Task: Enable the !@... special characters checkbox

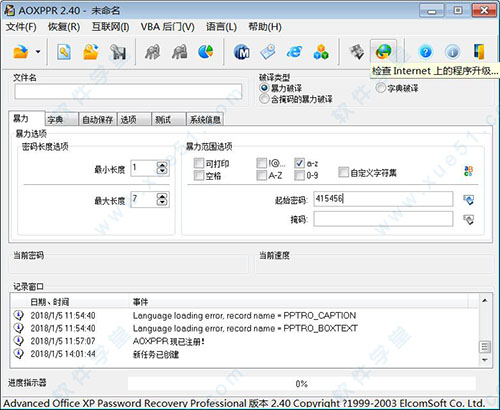Action: (x=262, y=163)
